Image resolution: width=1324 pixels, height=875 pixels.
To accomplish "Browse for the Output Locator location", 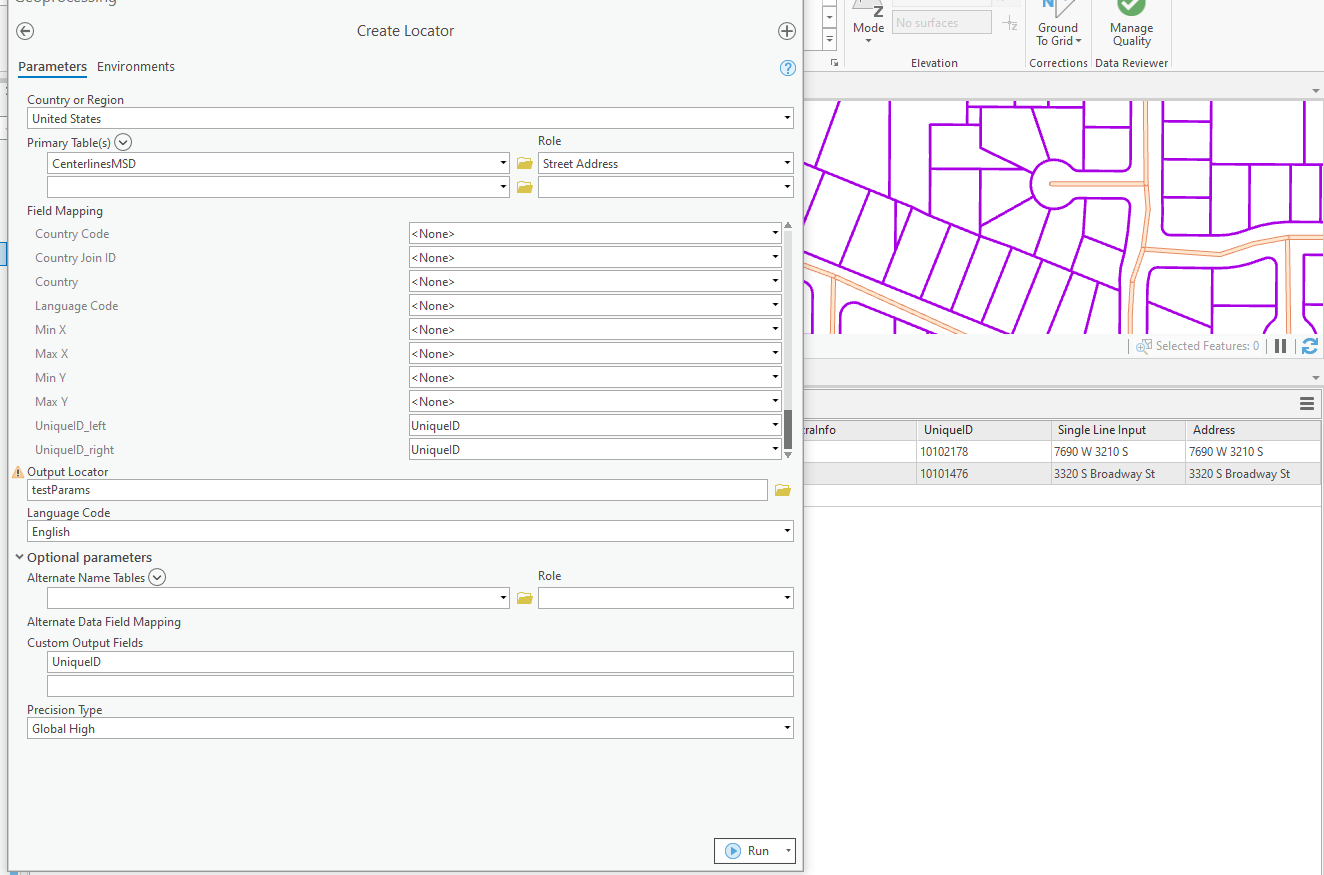I will (x=782, y=490).
